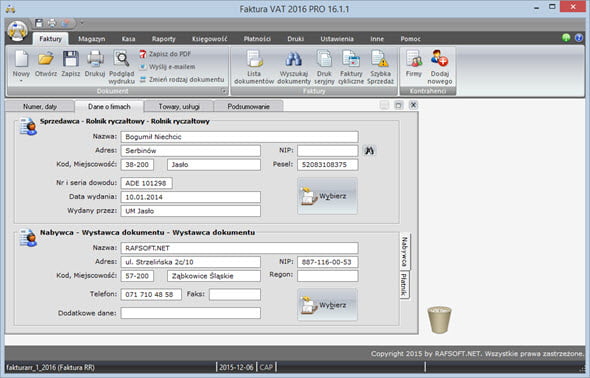This screenshot has width=590, height=378.
Task: Click buyer NIP field 887-116-00-53
Action: click(x=327, y=262)
